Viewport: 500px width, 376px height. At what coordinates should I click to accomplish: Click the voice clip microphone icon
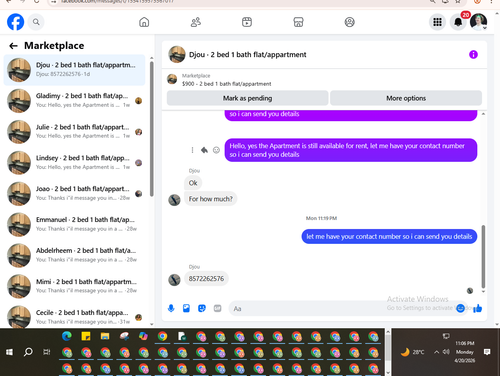[x=171, y=308]
